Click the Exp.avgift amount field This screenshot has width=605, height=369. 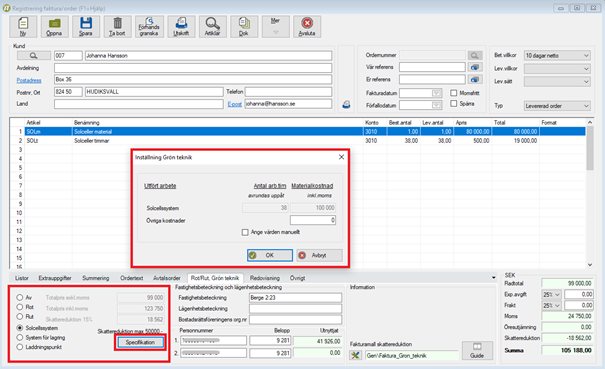578,295
